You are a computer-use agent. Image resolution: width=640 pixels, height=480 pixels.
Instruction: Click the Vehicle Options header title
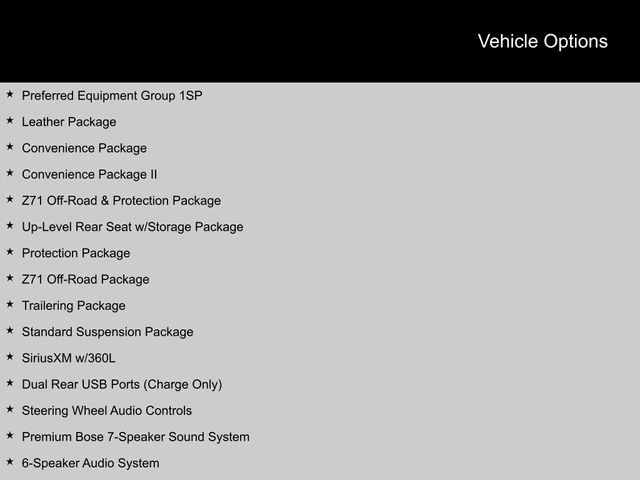coord(542,41)
